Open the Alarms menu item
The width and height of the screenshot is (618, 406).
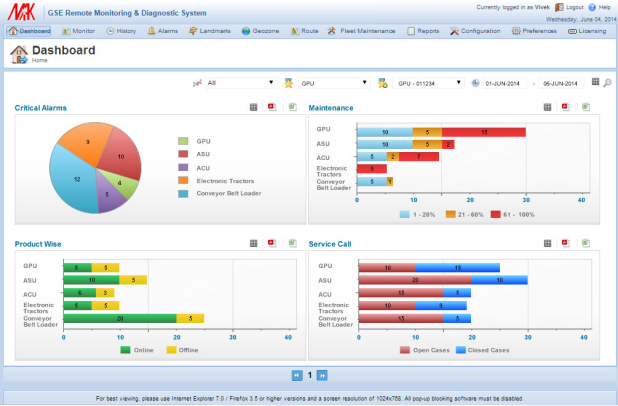click(163, 31)
